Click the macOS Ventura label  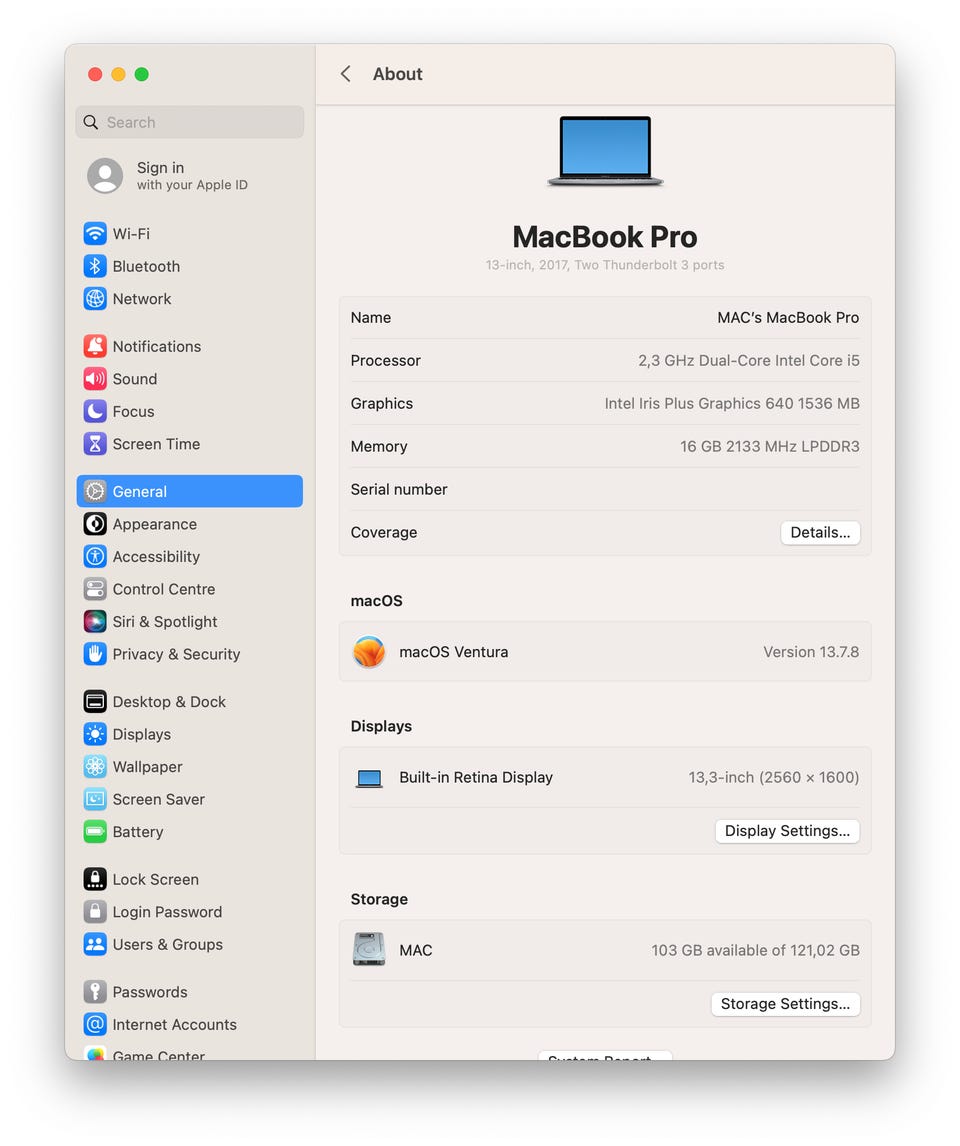pyautogui.click(x=454, y=652)
